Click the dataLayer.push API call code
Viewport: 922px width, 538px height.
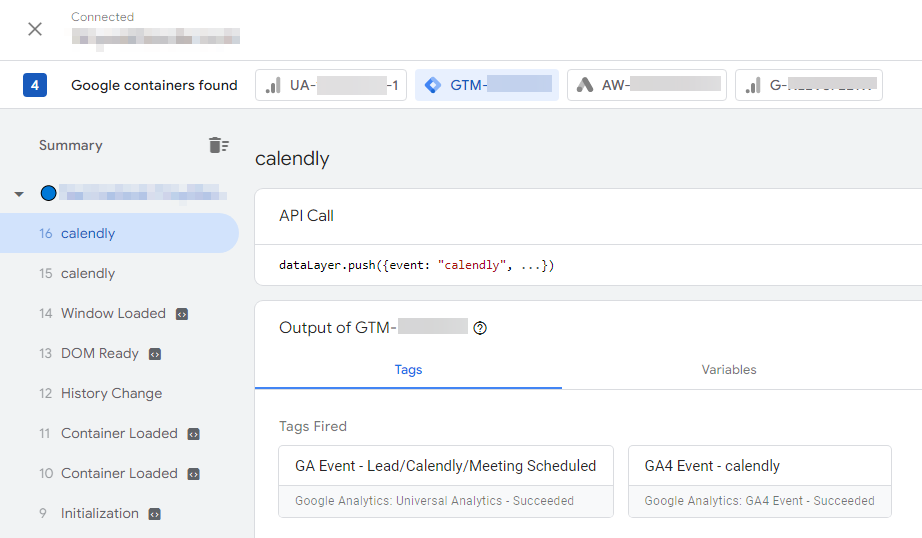416,265
